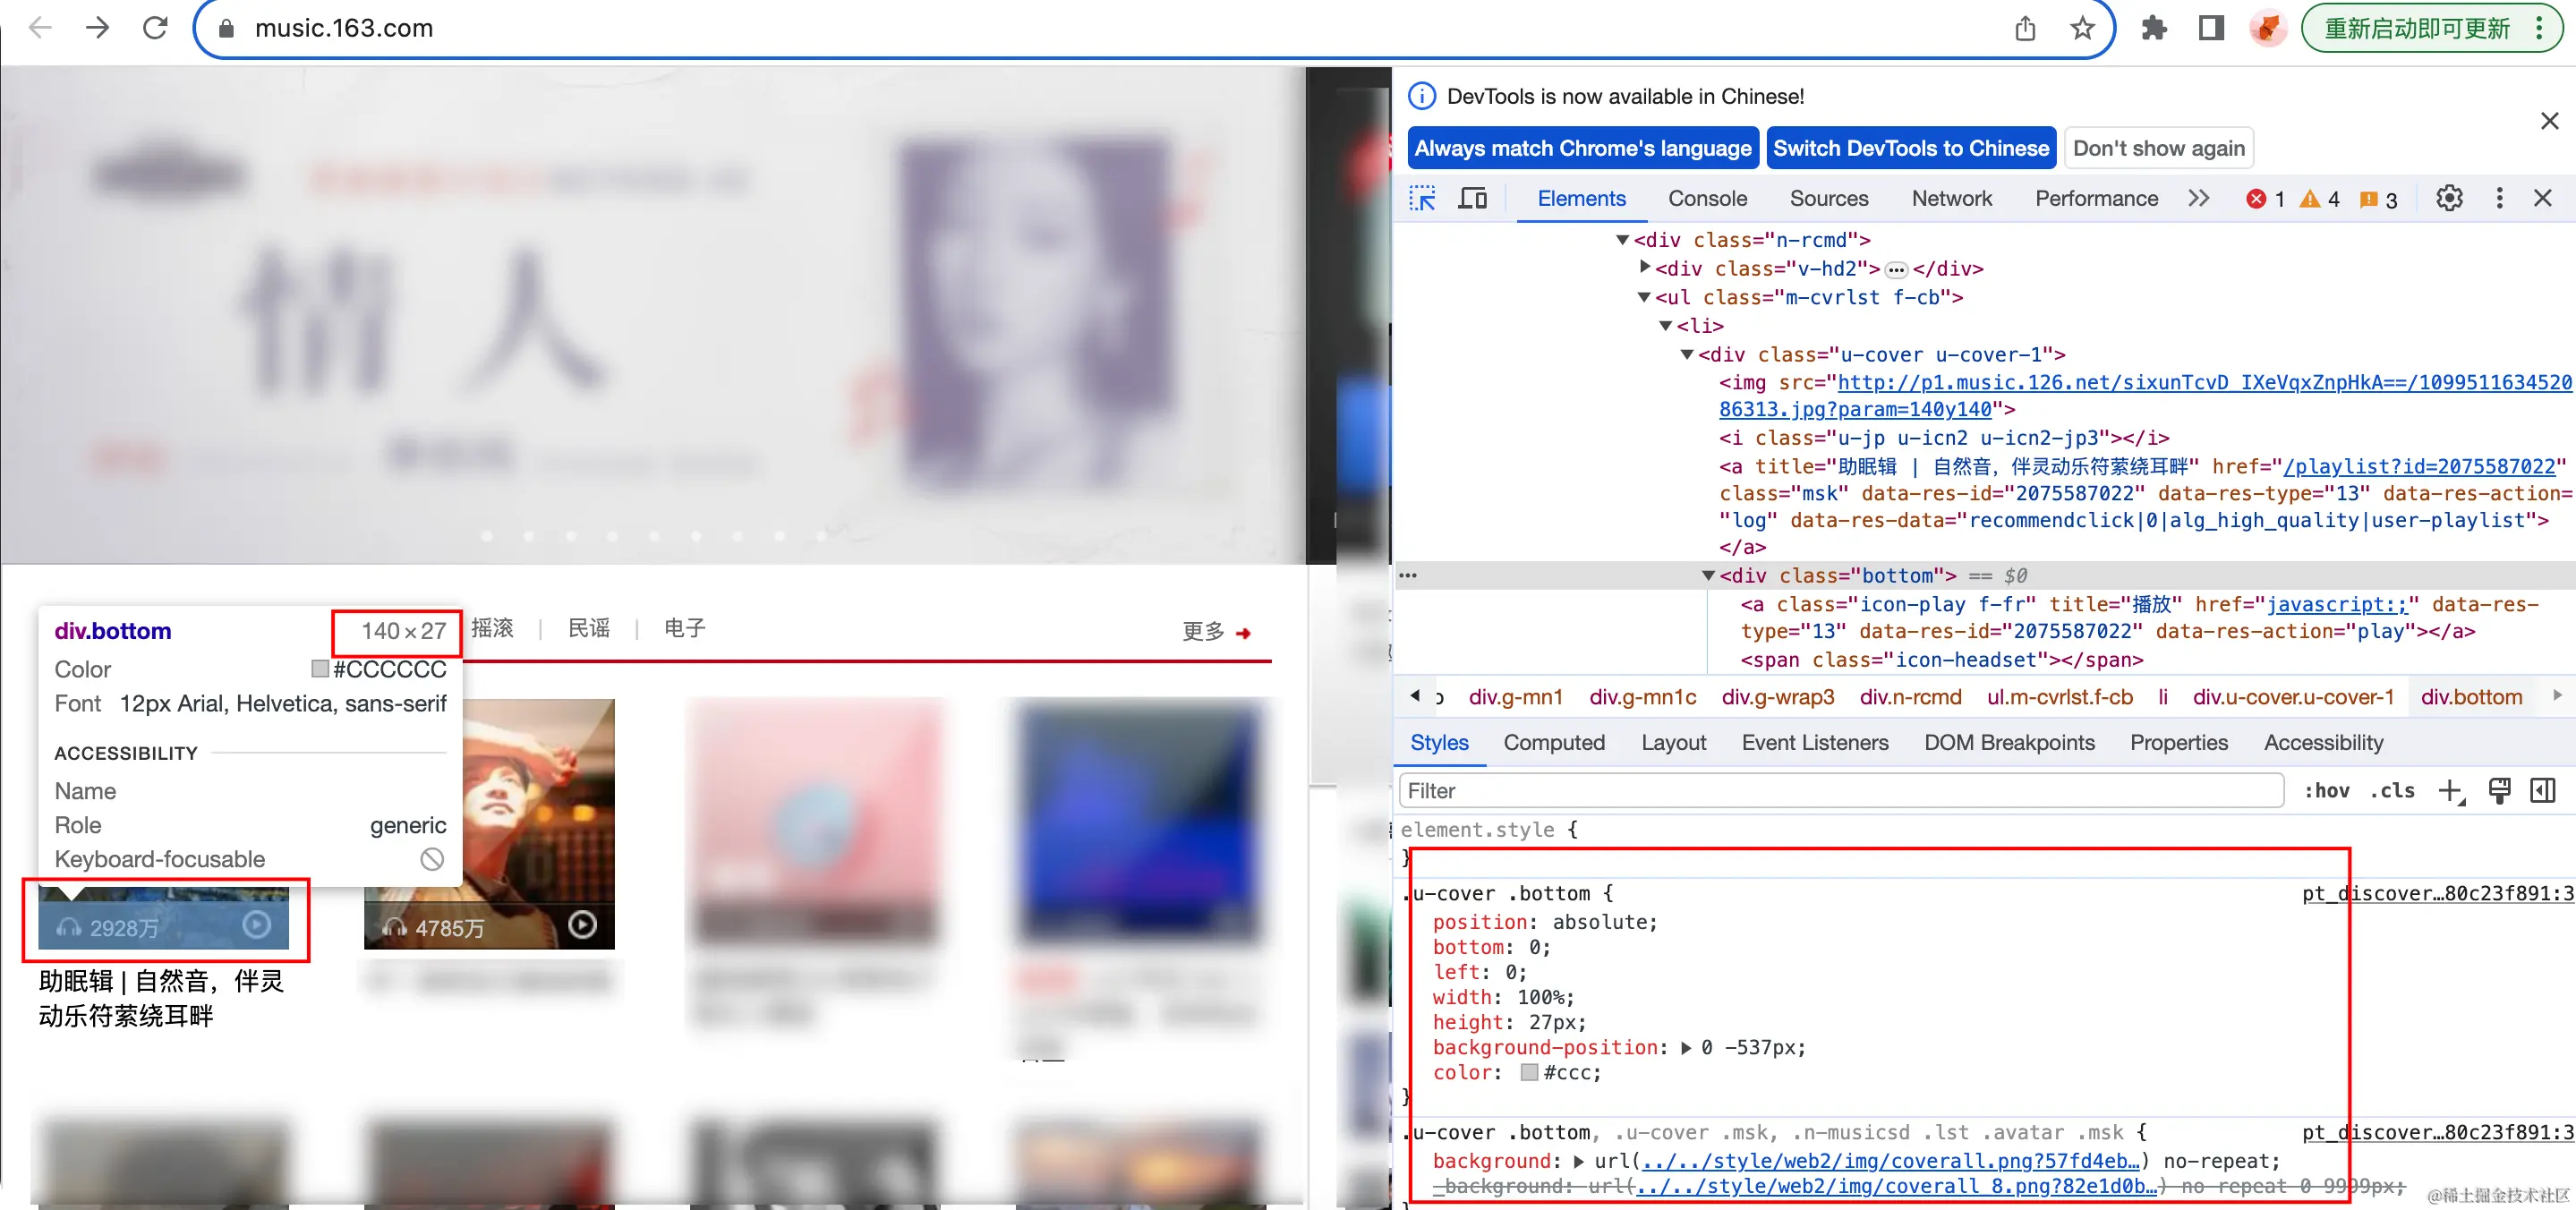Select the 民谣 category link
The width and height of the screenshot is (2576, 1210).
[588, 627]
